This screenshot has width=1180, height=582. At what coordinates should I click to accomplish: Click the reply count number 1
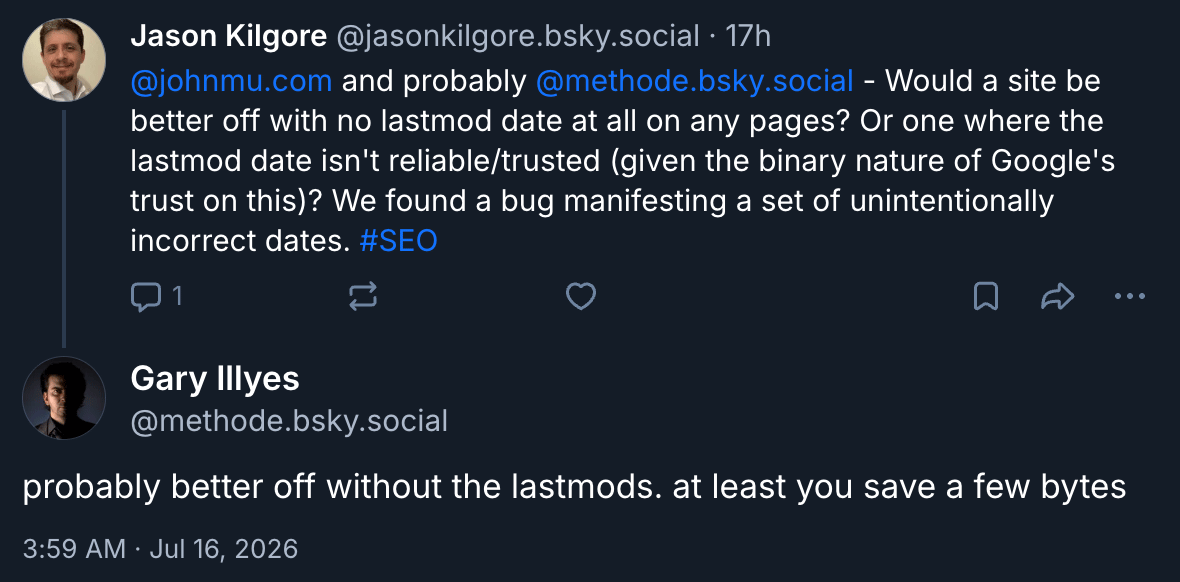pyautogui.click(x=178, y=297)
